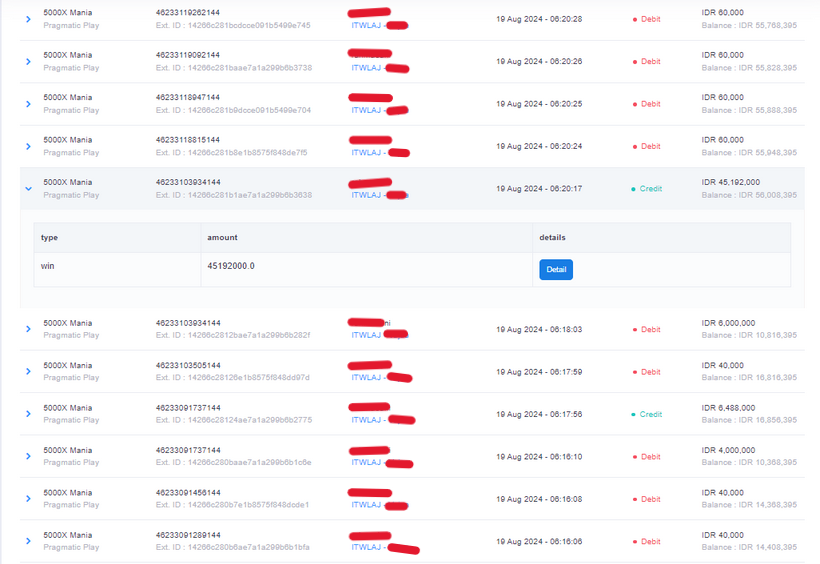The width and height of the screenshot is (820, 564).
Task: Click the blue Detail button
Action: 556,269
